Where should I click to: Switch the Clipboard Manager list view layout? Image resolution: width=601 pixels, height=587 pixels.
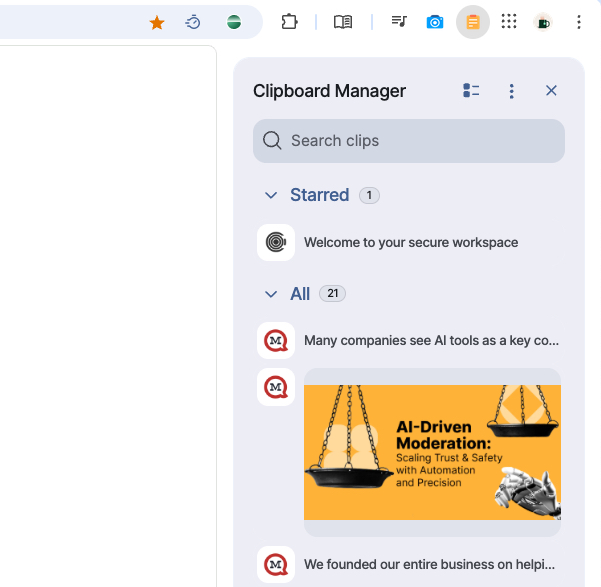coord(471,91)
